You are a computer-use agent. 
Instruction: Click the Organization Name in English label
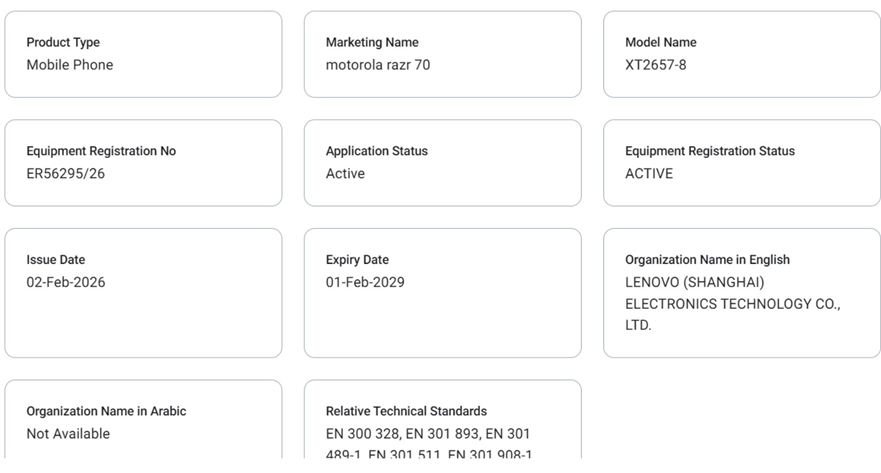pyautogui.click(x=707, y=260)
